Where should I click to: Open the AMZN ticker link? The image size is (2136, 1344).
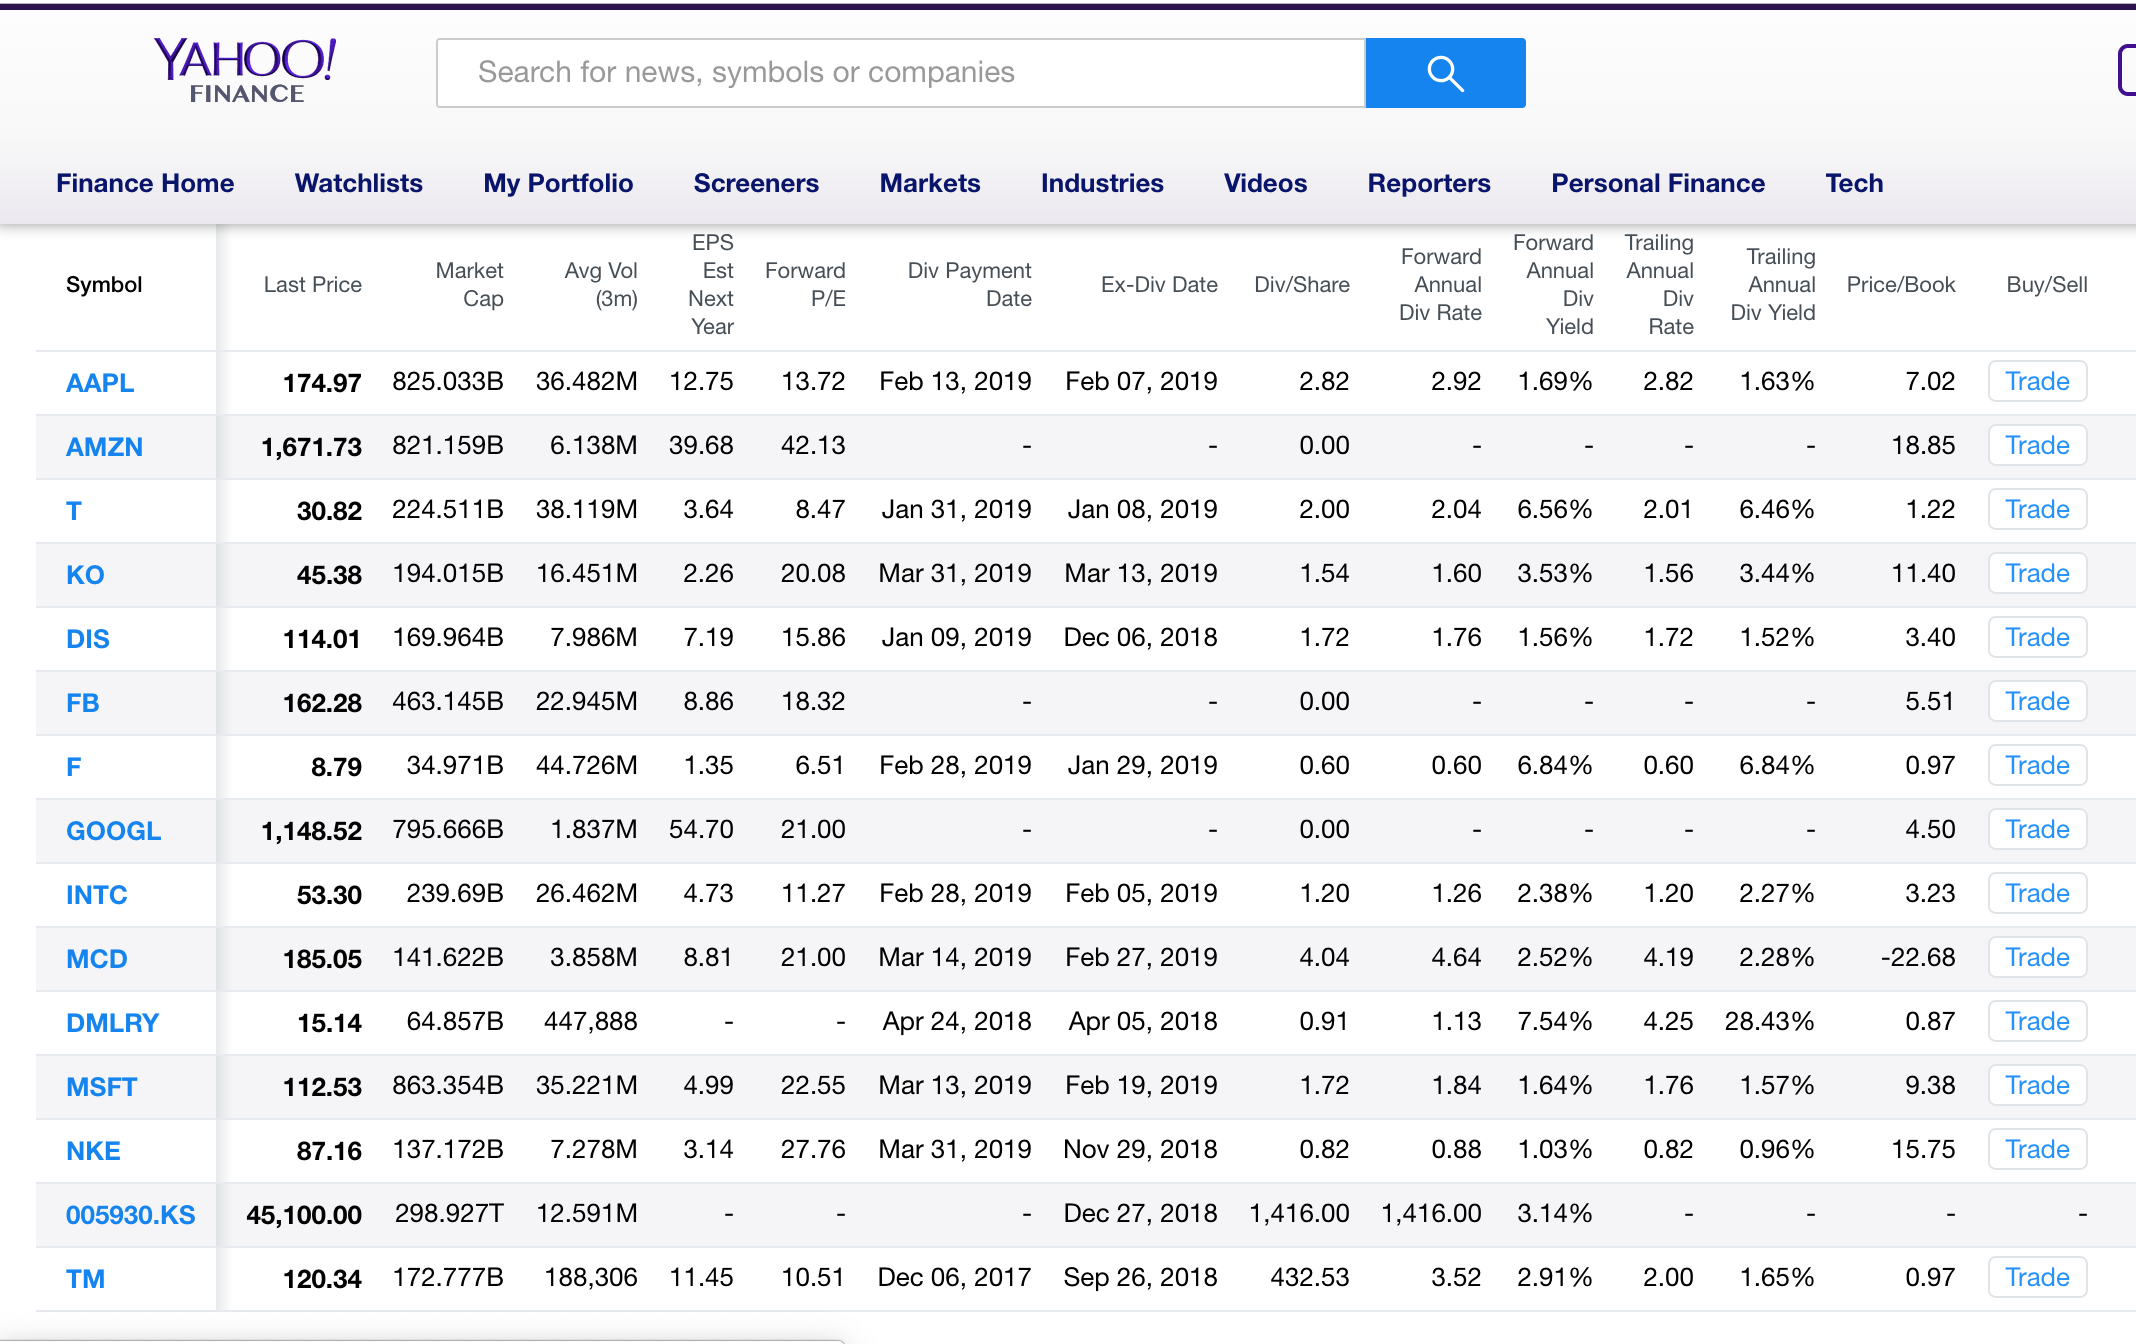(104, 447)
